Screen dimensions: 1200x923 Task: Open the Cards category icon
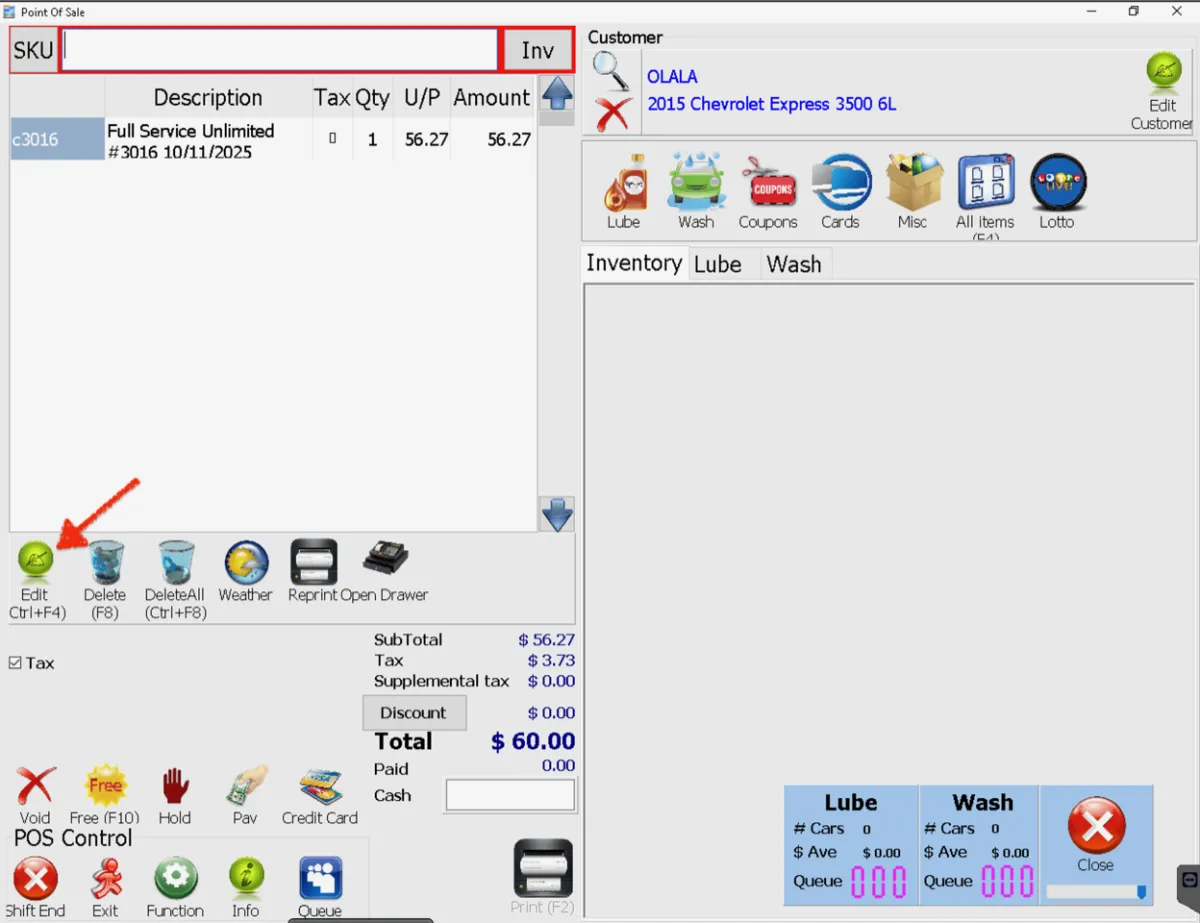point(841,182)
